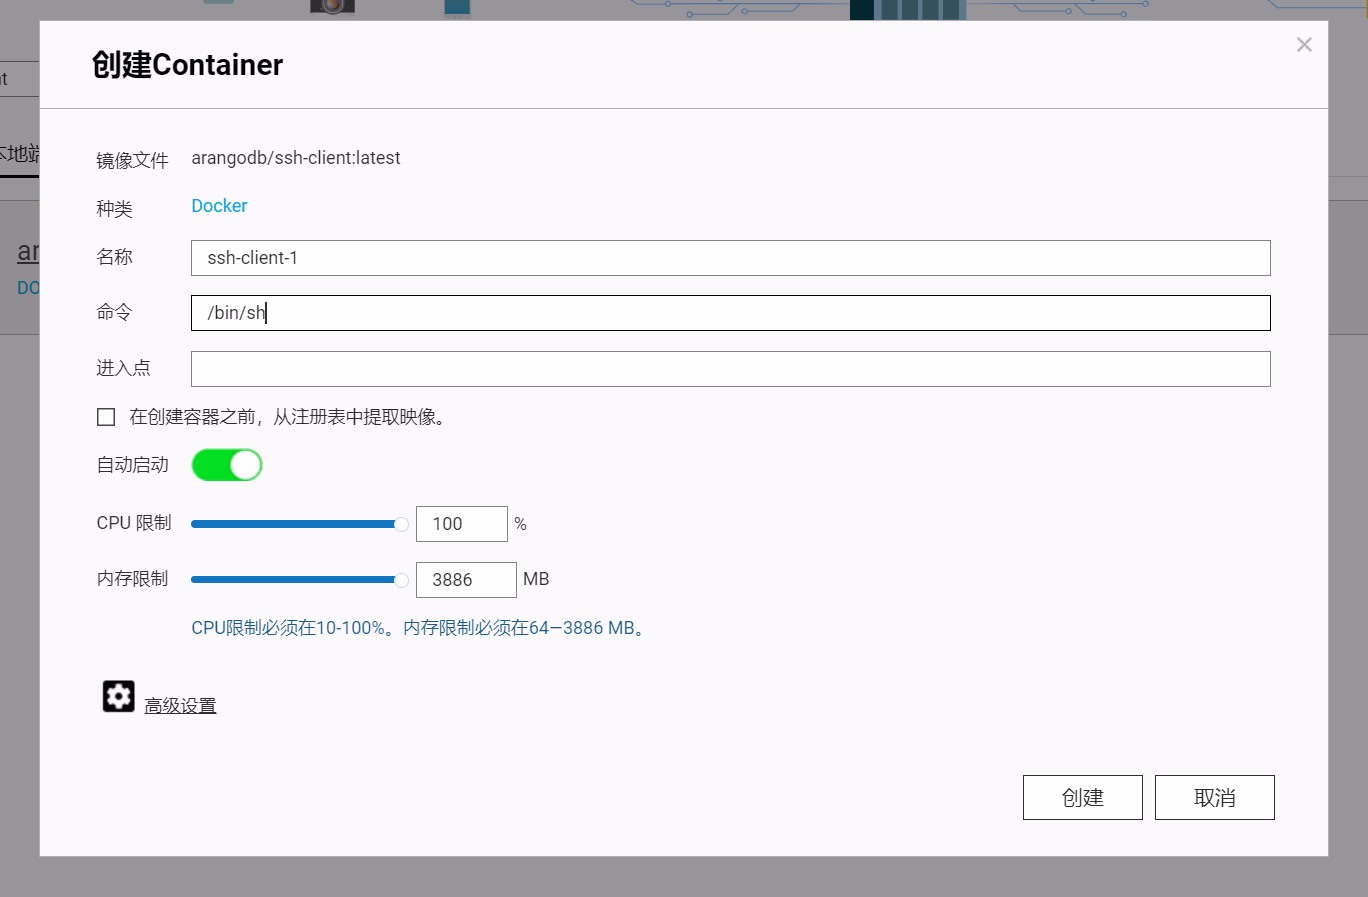Focus the CPU percentage field showing 100
1368x897 pixels.
[x=461, y=524]
